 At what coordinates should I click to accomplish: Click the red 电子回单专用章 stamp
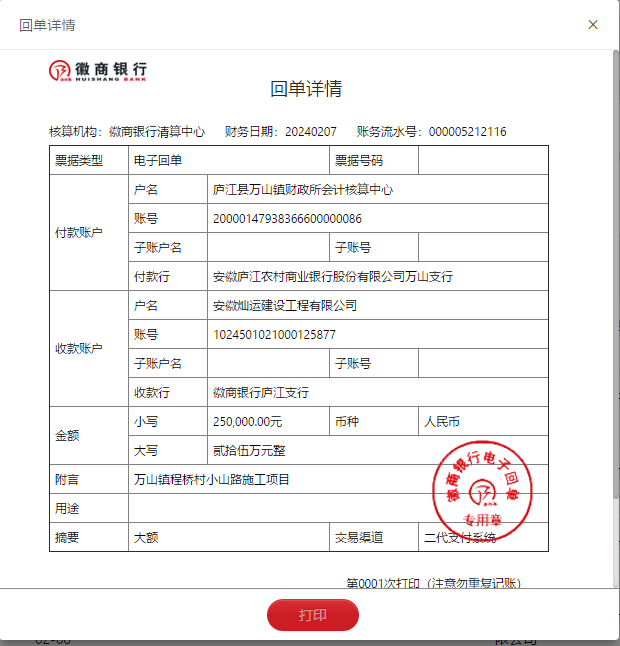tap(482, 487)
